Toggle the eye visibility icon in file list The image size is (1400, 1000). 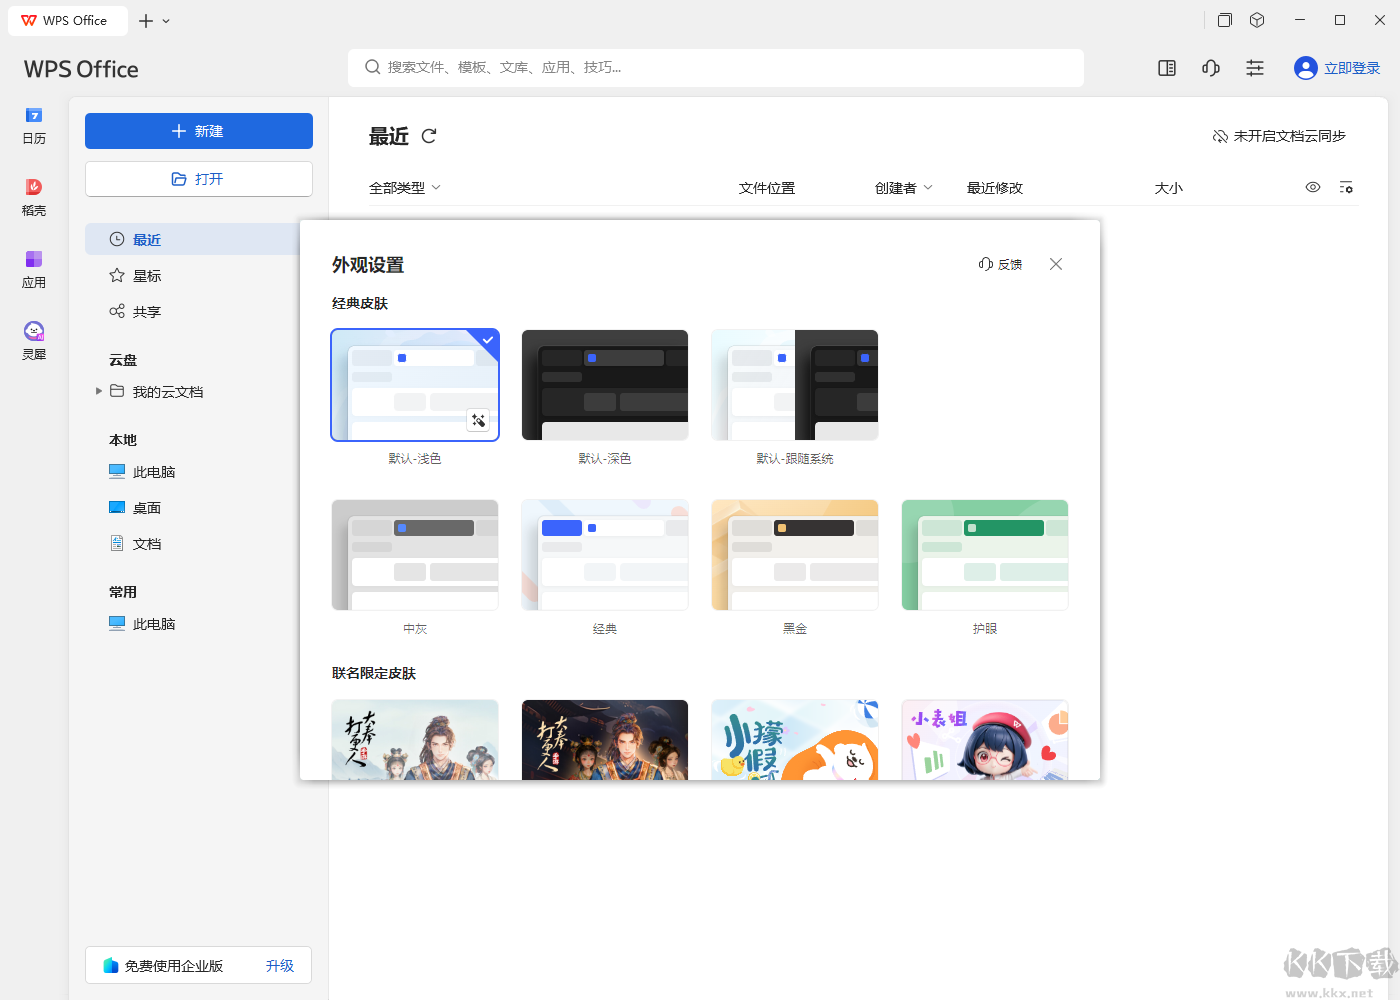(x=1313, y=188)
